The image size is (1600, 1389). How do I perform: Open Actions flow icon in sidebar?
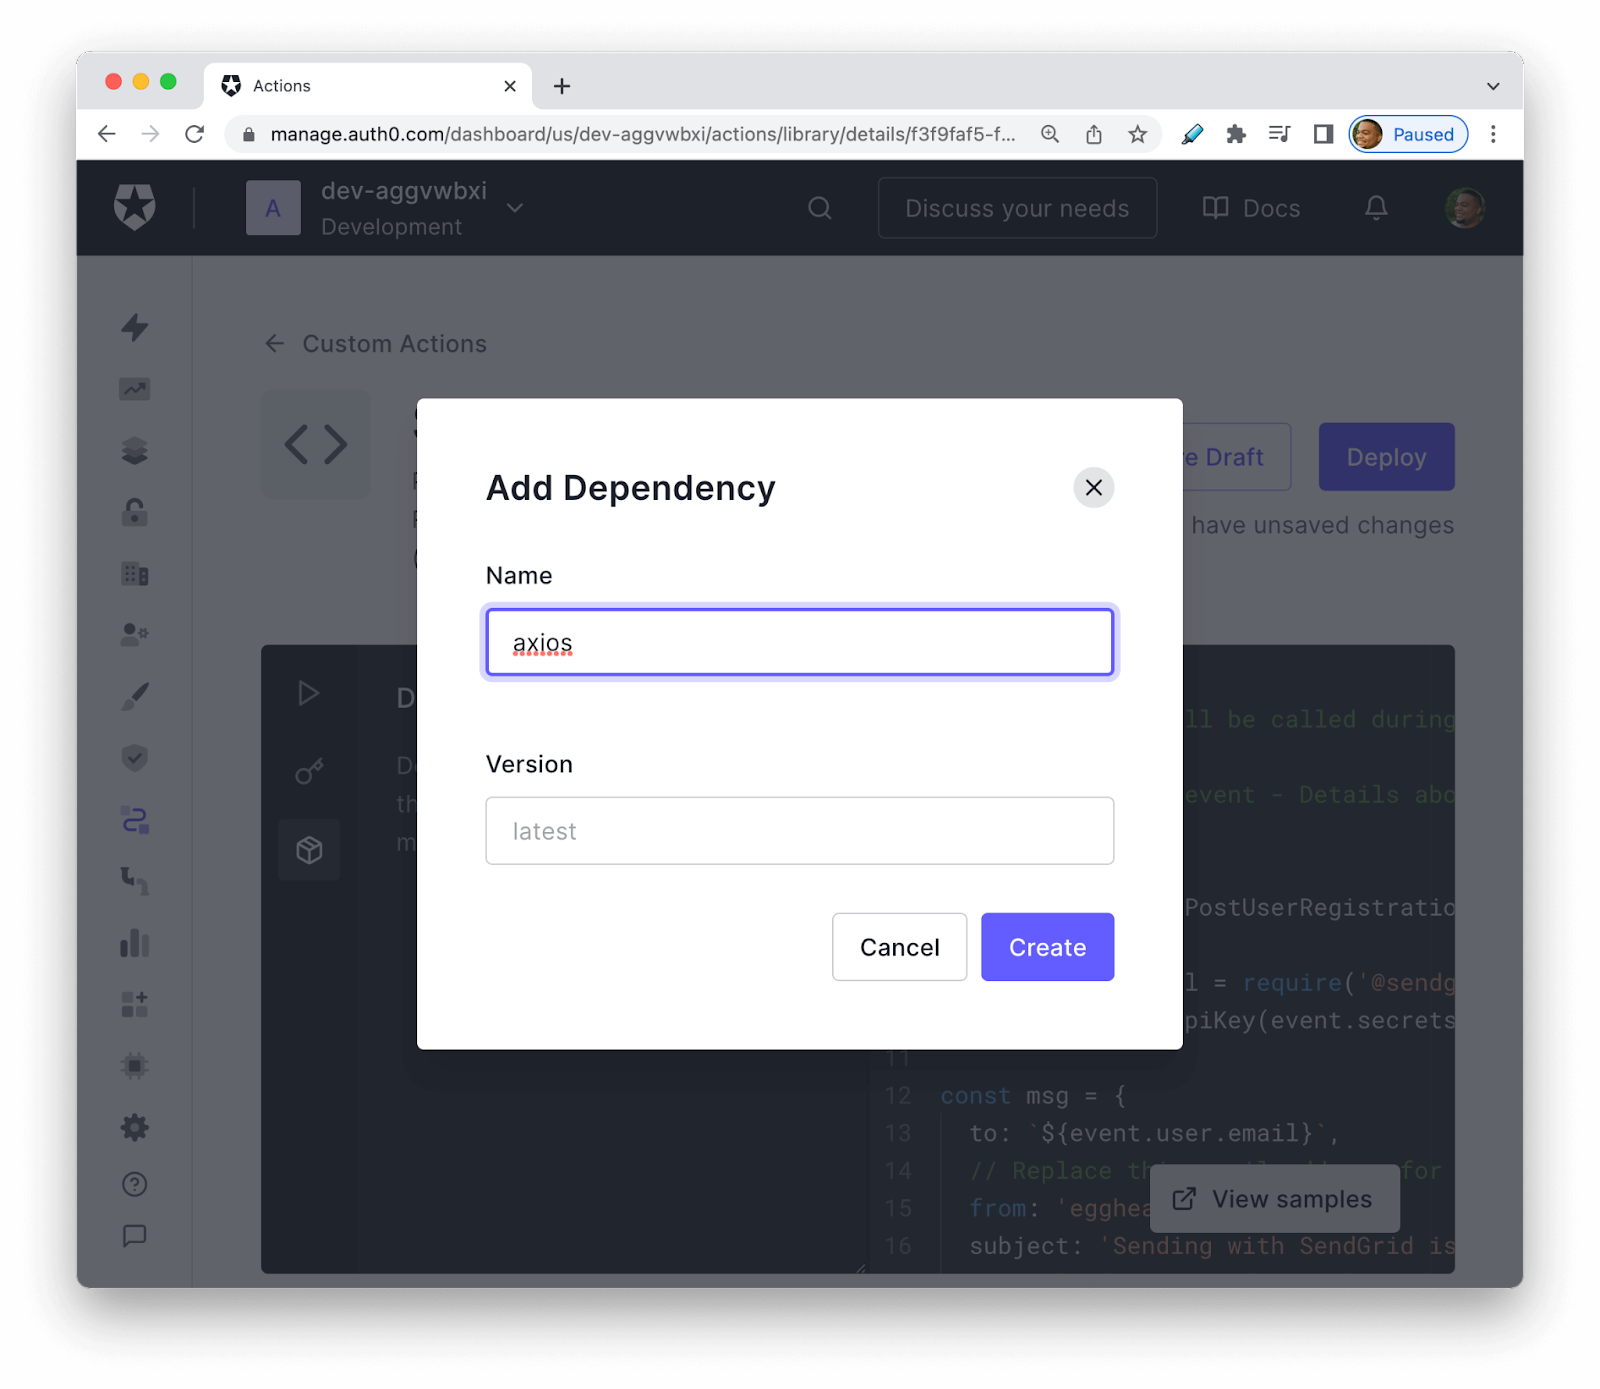click(x=135, y=820)
